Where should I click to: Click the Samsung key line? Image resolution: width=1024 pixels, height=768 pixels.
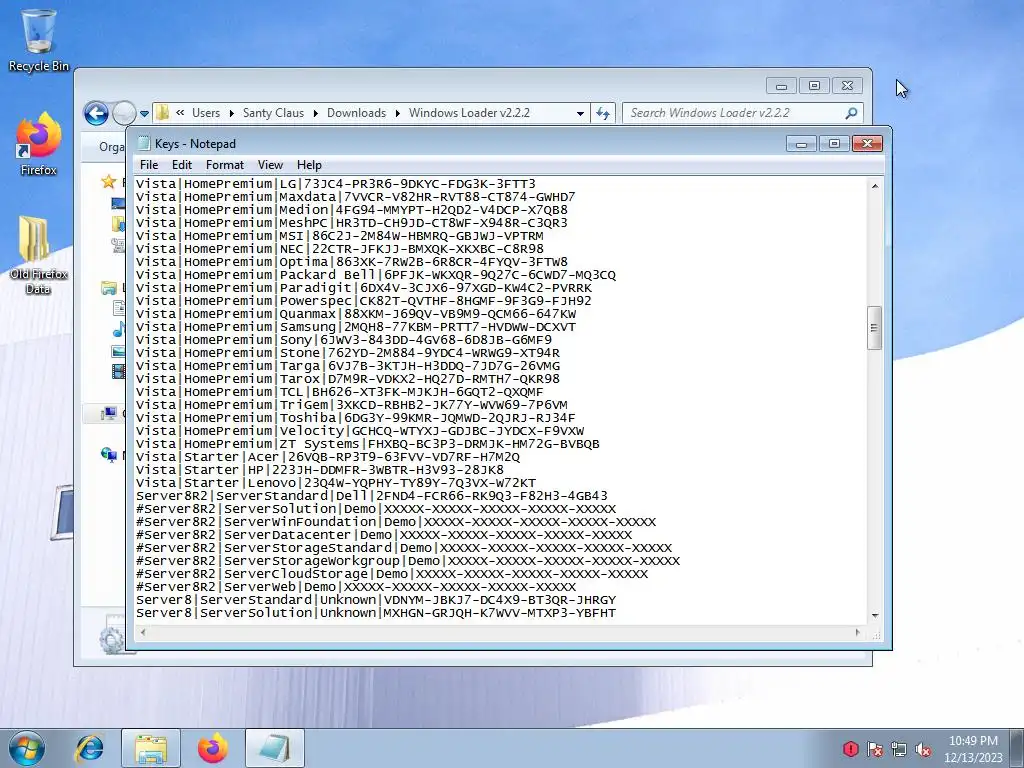[356, 327]
